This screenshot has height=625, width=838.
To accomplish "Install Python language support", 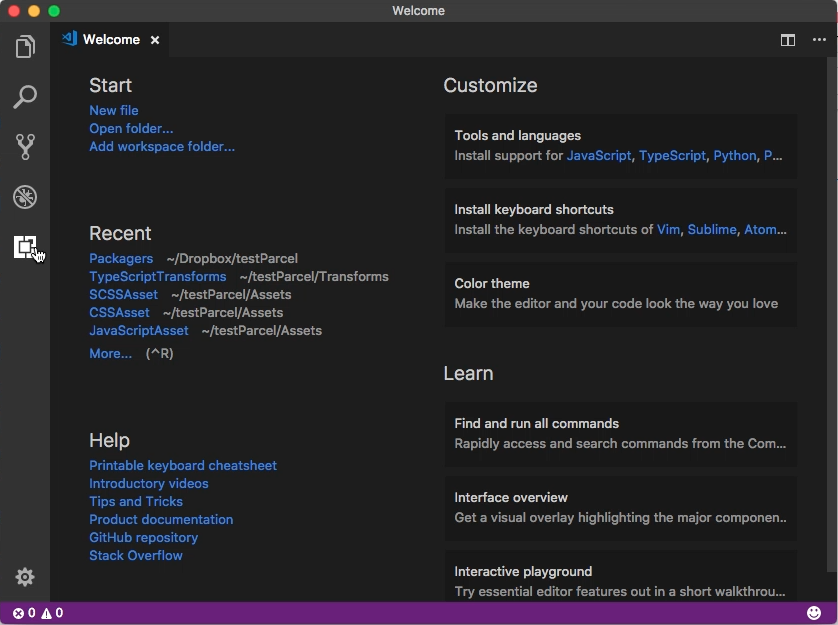I will point(735,156).
